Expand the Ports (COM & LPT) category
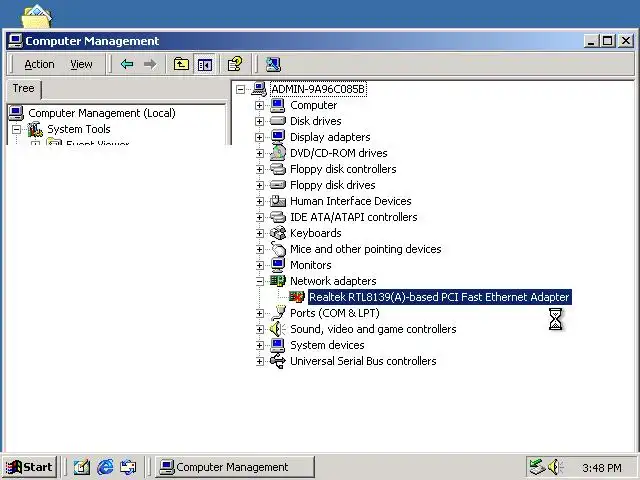 pos(259,313)
